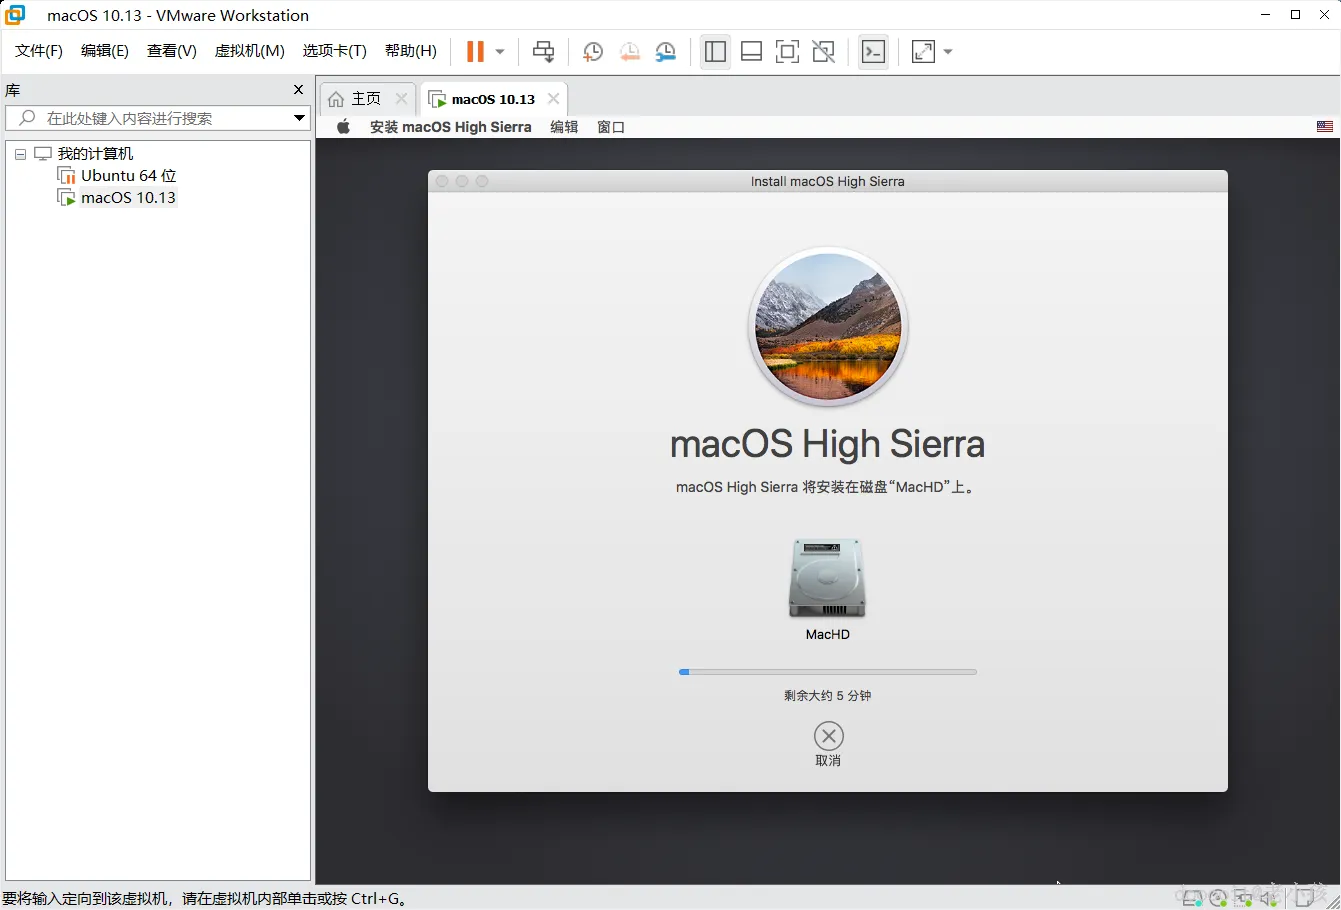Click the network adapter status icon
This screenshot has height=910, width=1341.
1243,897
